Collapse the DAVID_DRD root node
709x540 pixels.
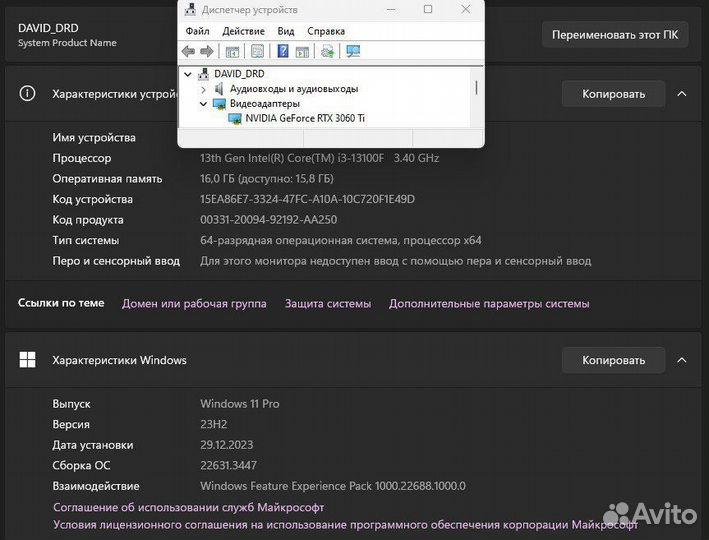[188, 74]
